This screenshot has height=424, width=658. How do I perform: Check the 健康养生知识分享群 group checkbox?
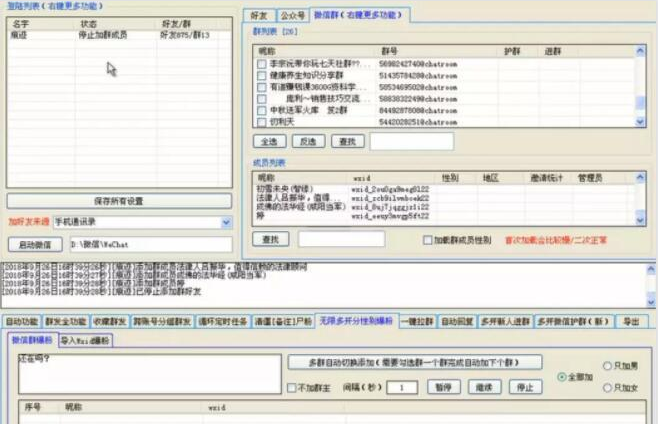tap(262, 75)
